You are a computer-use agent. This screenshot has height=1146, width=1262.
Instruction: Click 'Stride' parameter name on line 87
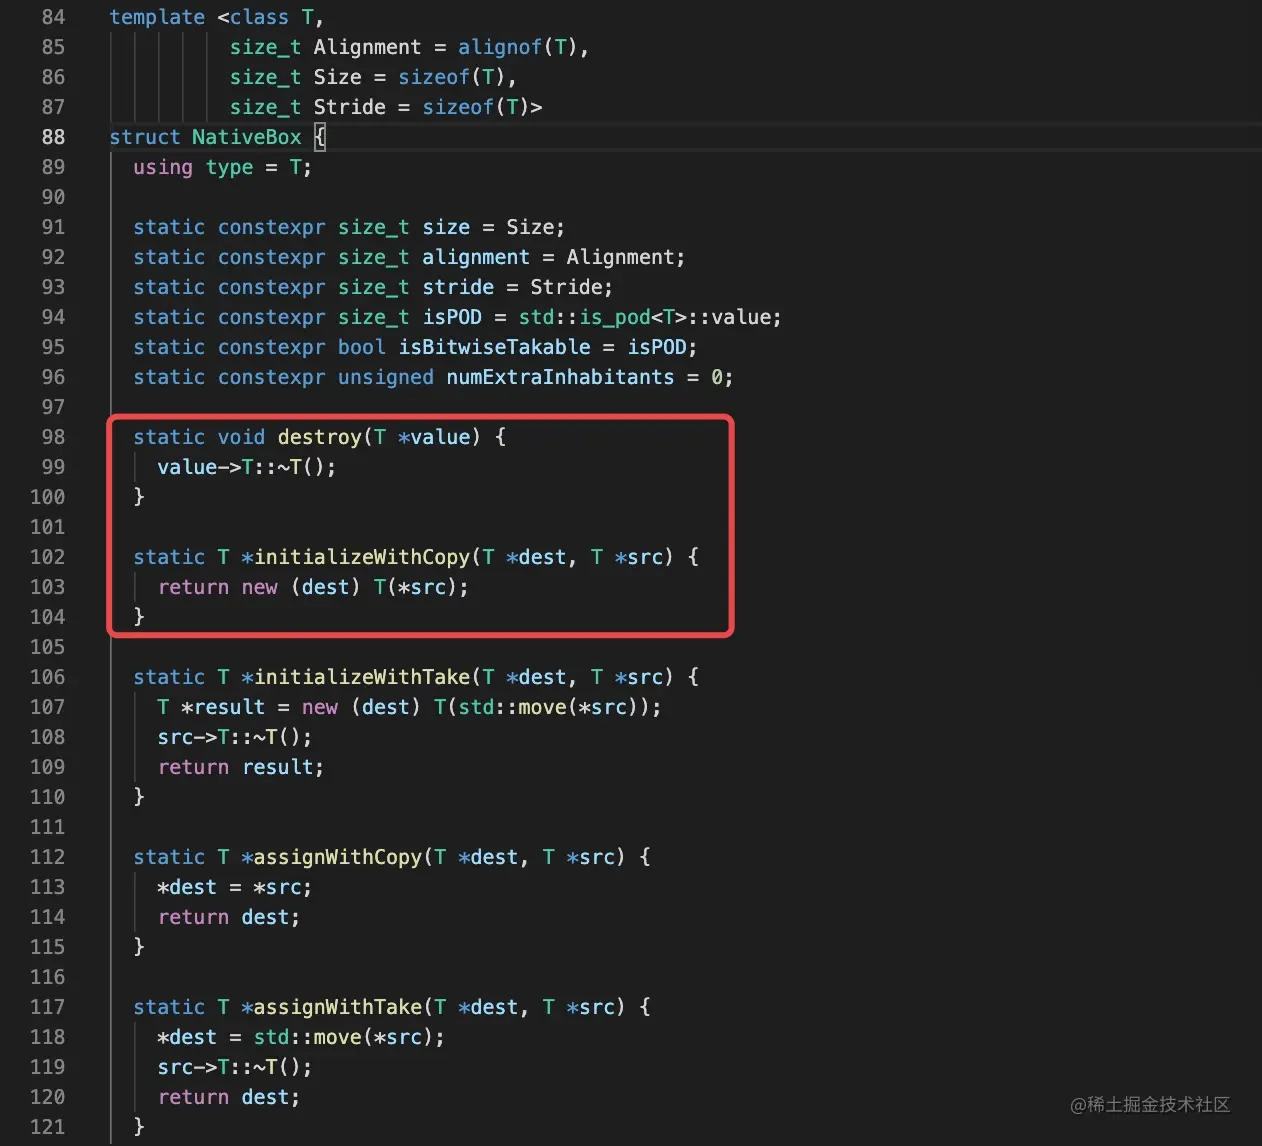tap(350, 107)
